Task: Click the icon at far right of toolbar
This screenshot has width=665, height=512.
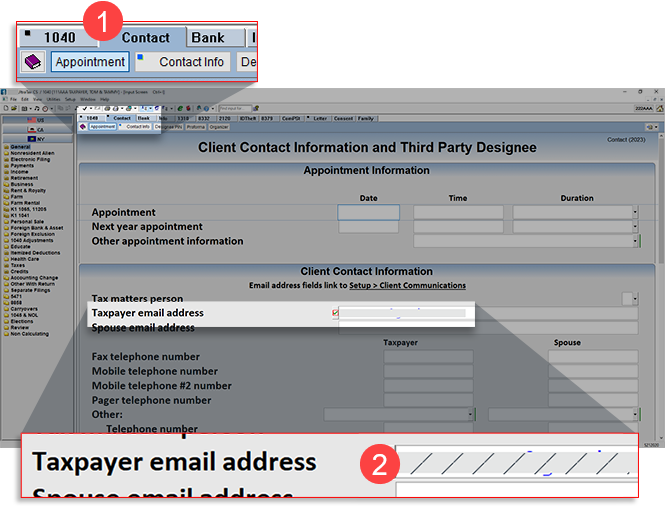Action: pyautogui.click(x=660, y=109)
